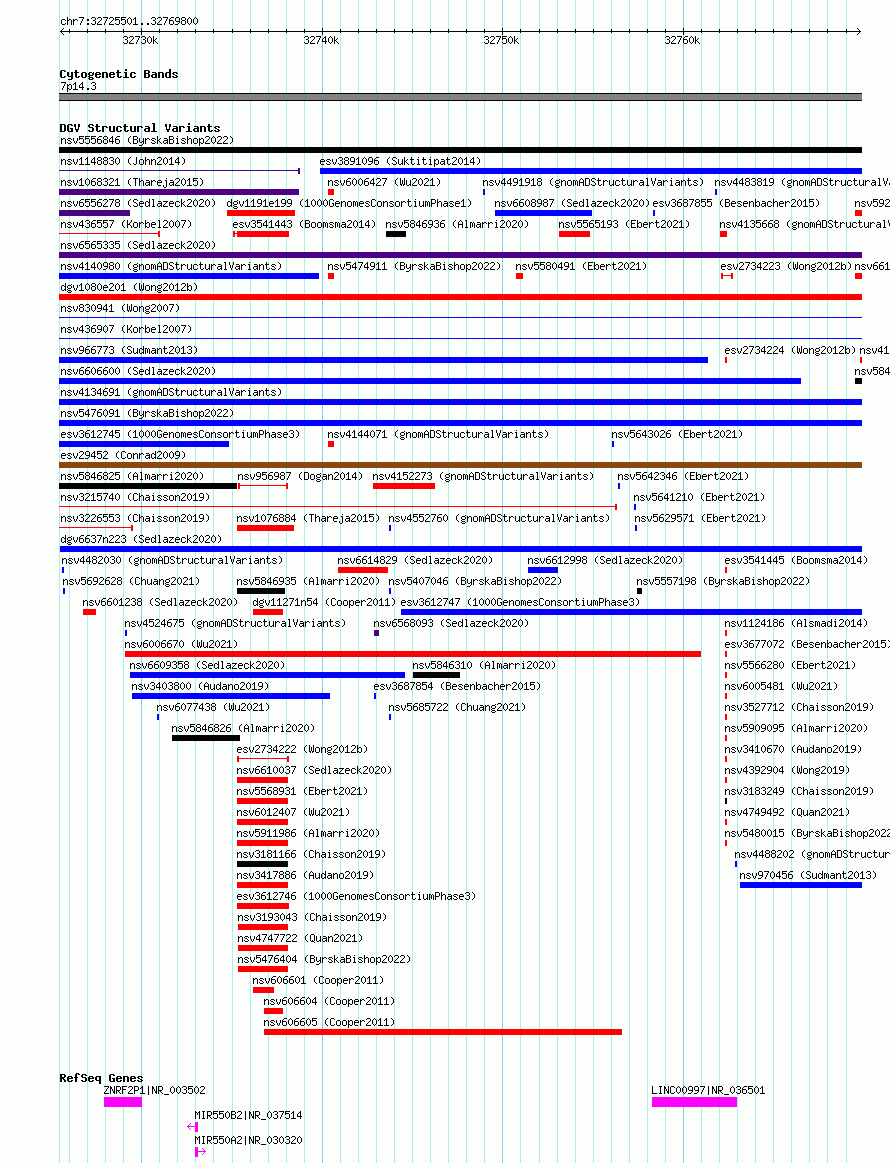Click the nsv6614829 red variant bar
The image size is (890, 1163).
[363, 570]
